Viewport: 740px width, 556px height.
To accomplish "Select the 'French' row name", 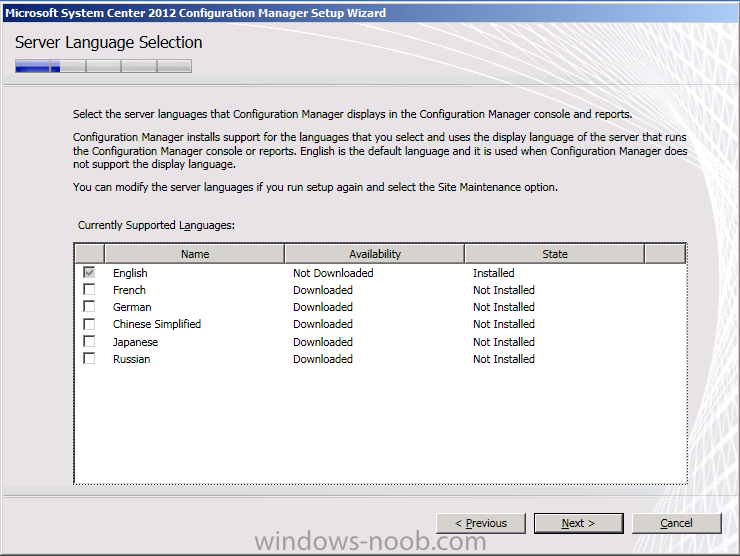I will point(129,290).
